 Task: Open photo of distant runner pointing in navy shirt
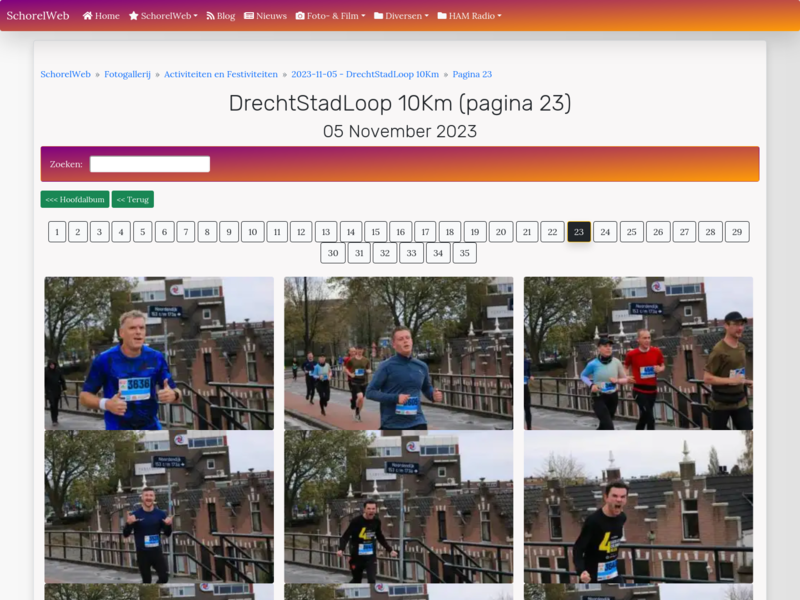pyautogui.click(x=159, y=507)
